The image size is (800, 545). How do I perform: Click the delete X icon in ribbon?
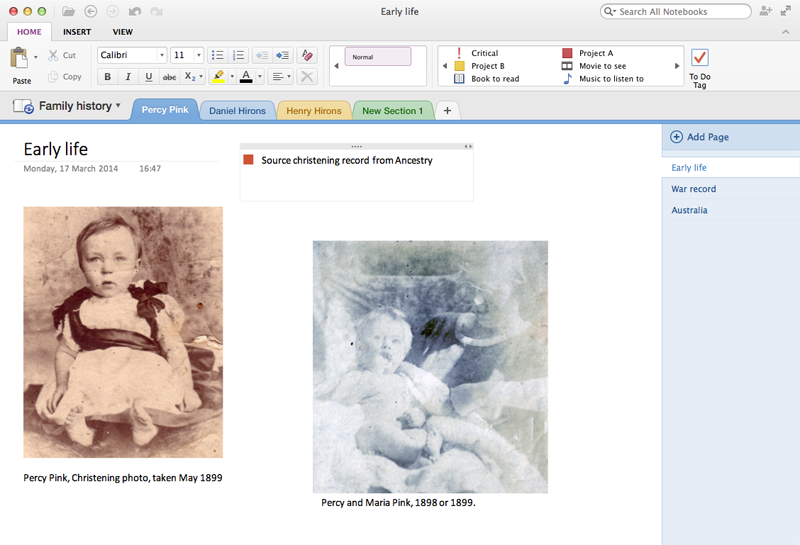tap(307, 77)
